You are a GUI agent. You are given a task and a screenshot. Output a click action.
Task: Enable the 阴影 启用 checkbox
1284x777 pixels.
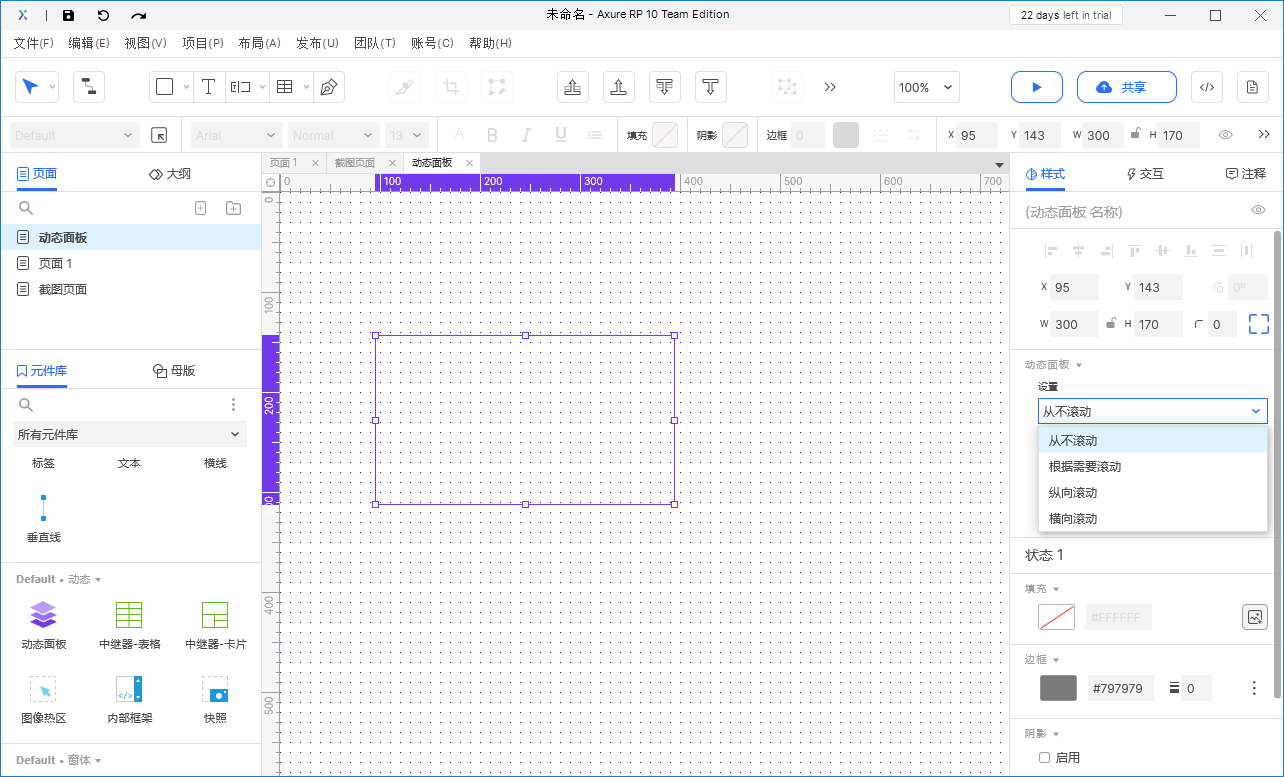click(1045, 758)
